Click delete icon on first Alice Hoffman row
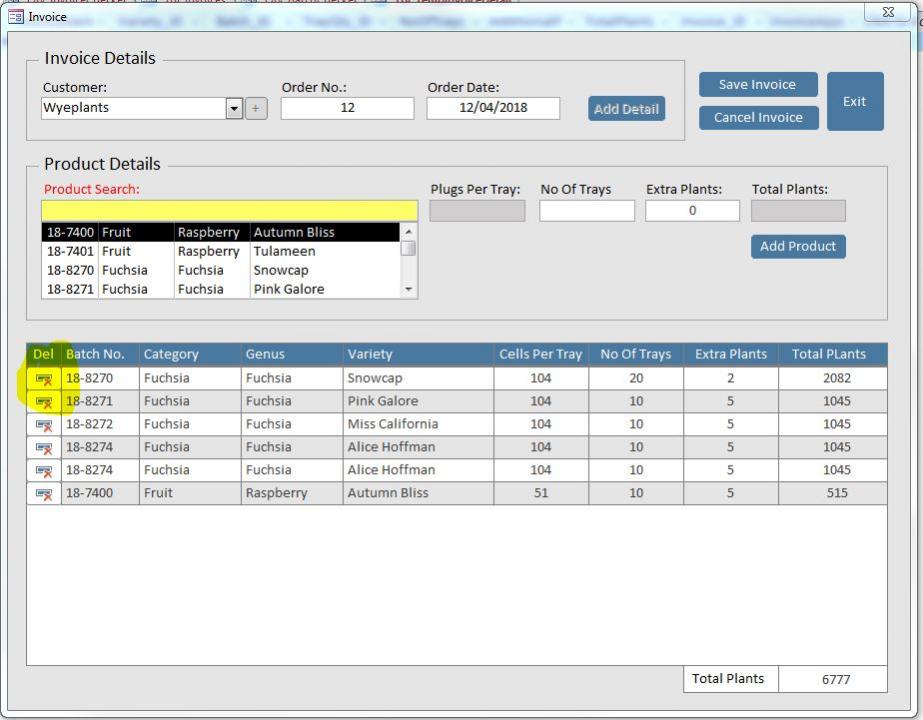 [x=43, y=448]
